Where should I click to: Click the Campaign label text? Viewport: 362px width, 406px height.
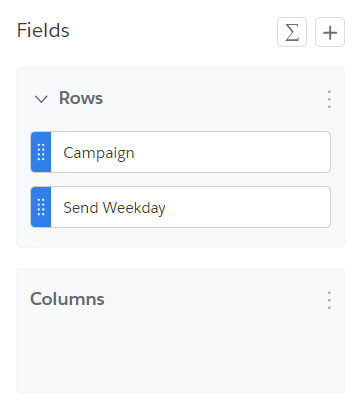click(99, 153)
